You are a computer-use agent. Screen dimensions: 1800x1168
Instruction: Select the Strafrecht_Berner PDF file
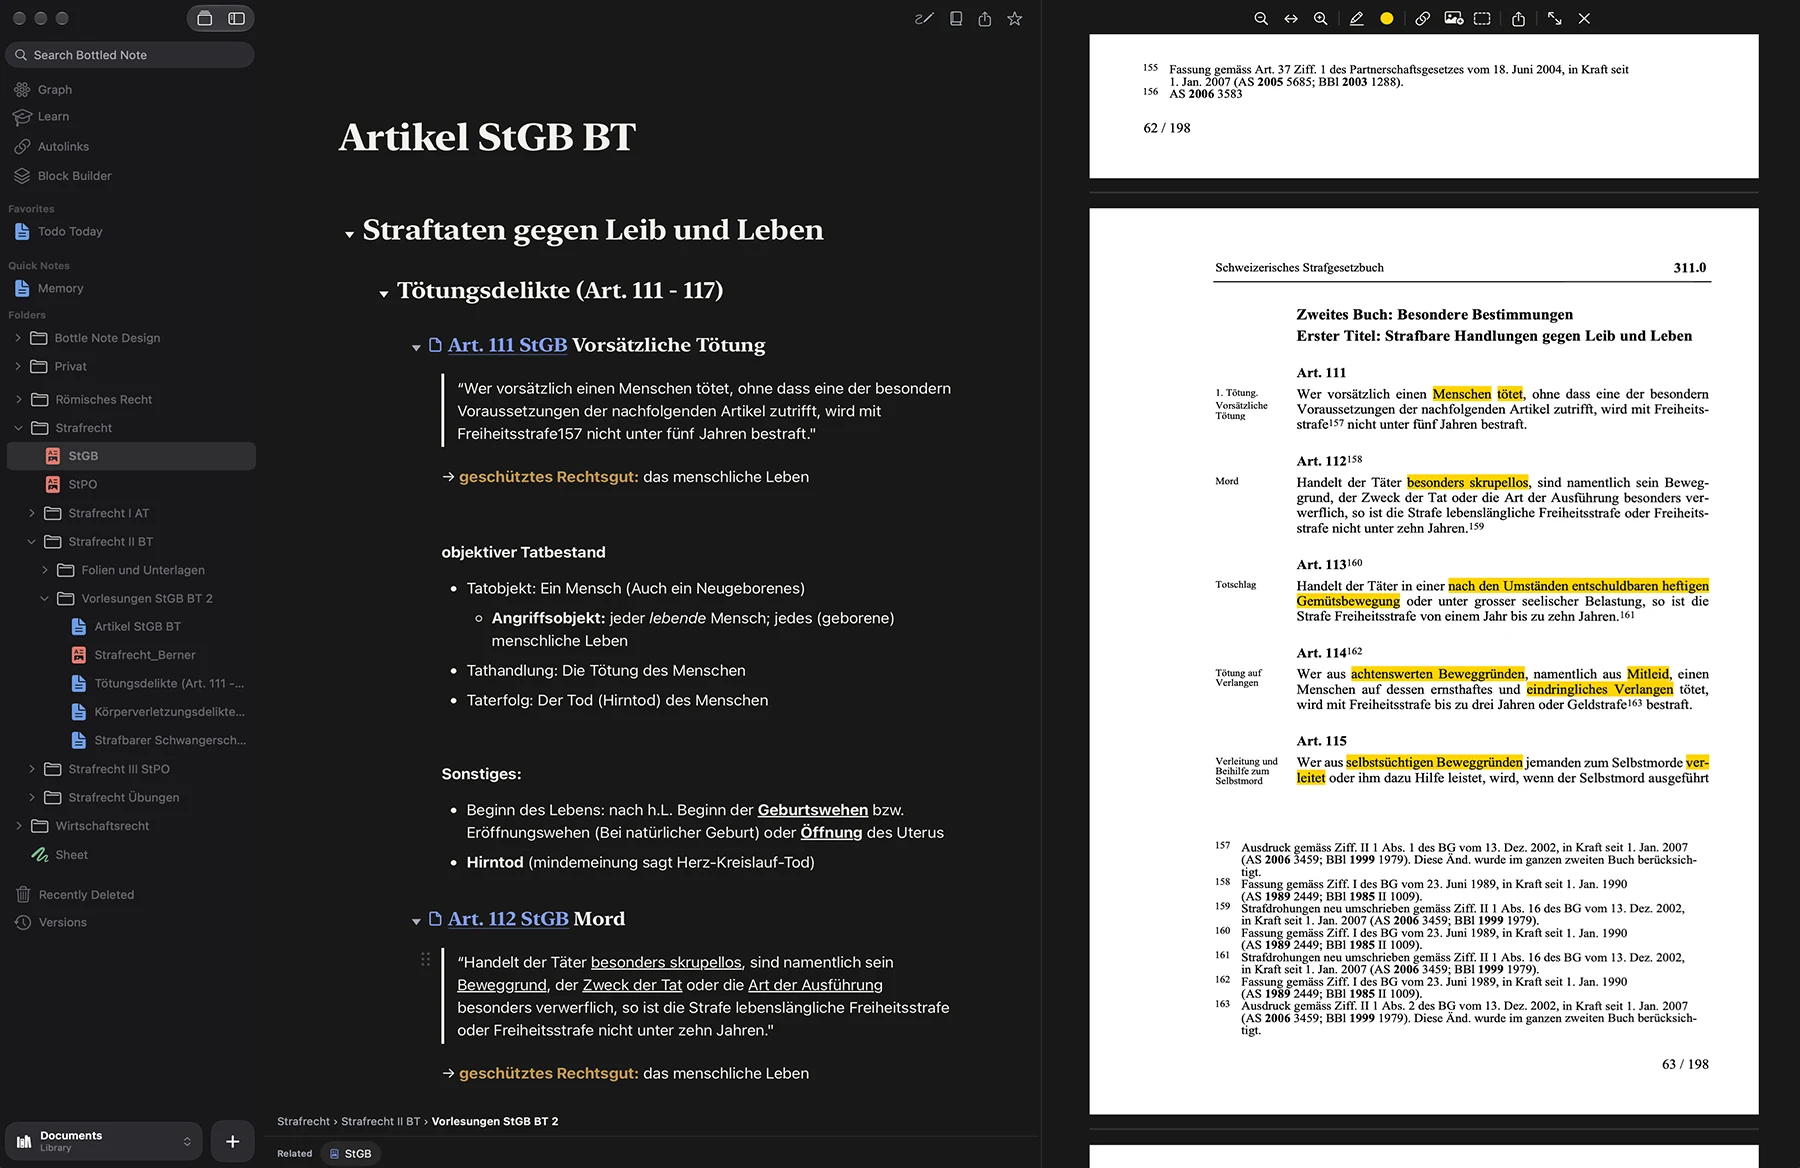[x=145, y=655]
